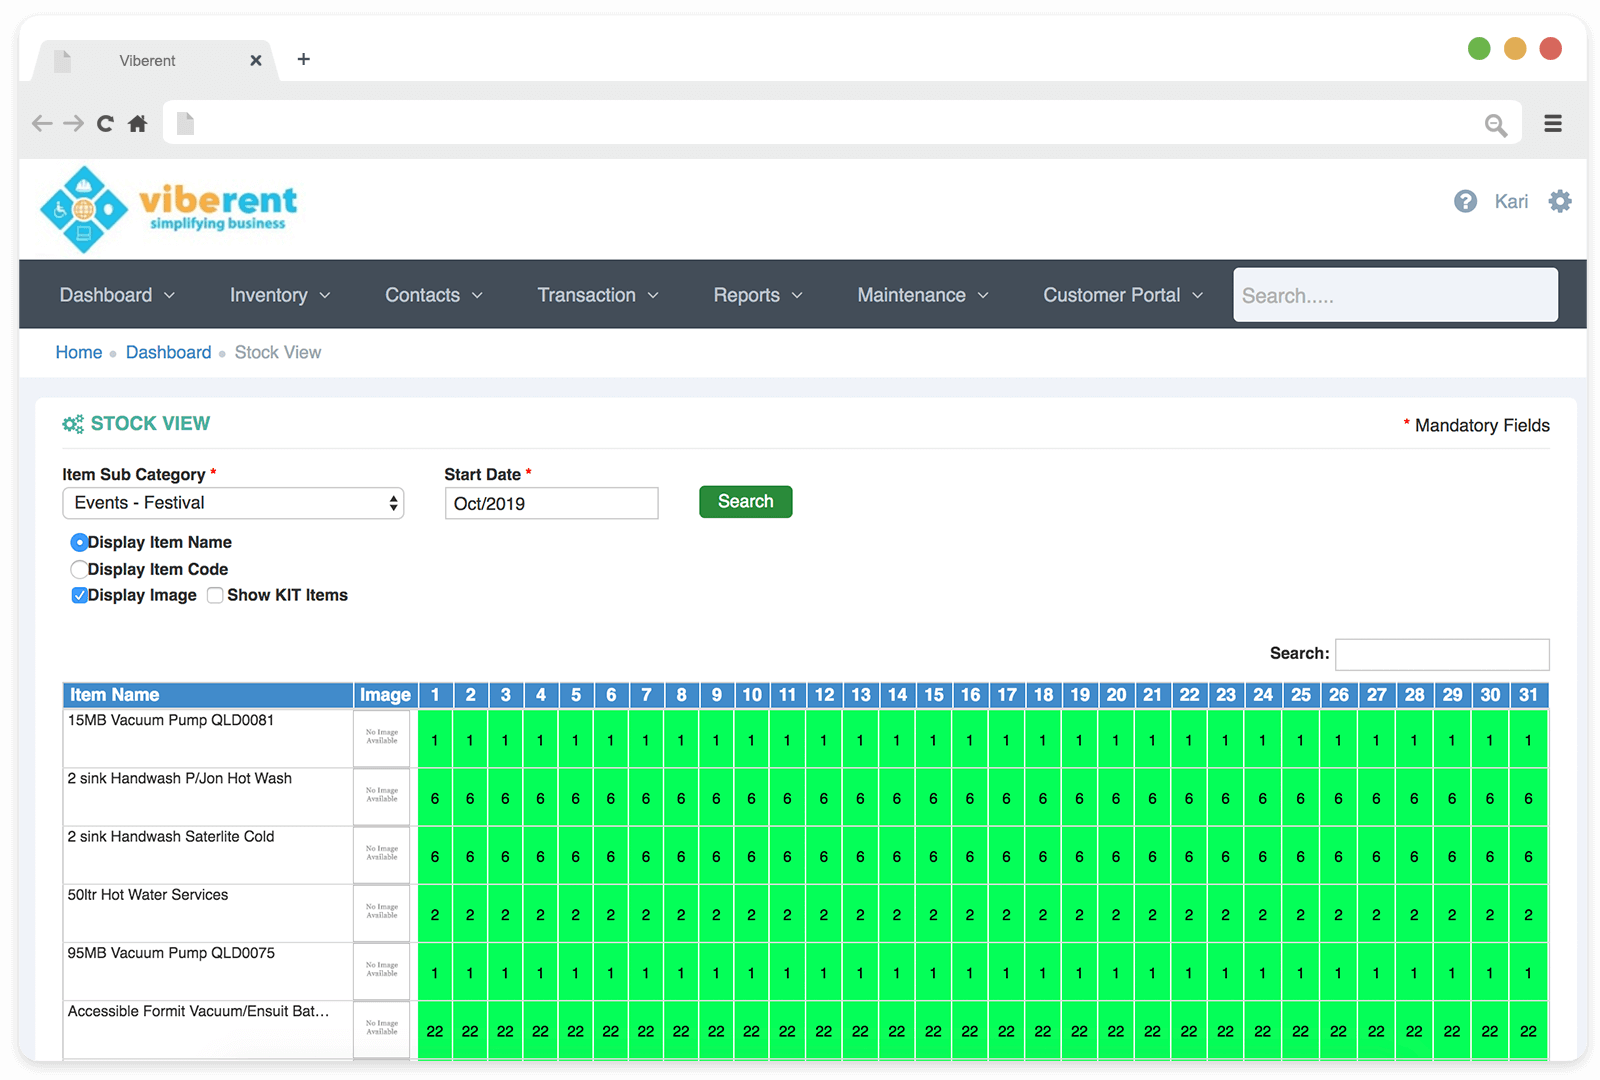Screen dimensions: 1600x1080
Task: Click the help question mark icon
Action: [x=1465, y=201]
